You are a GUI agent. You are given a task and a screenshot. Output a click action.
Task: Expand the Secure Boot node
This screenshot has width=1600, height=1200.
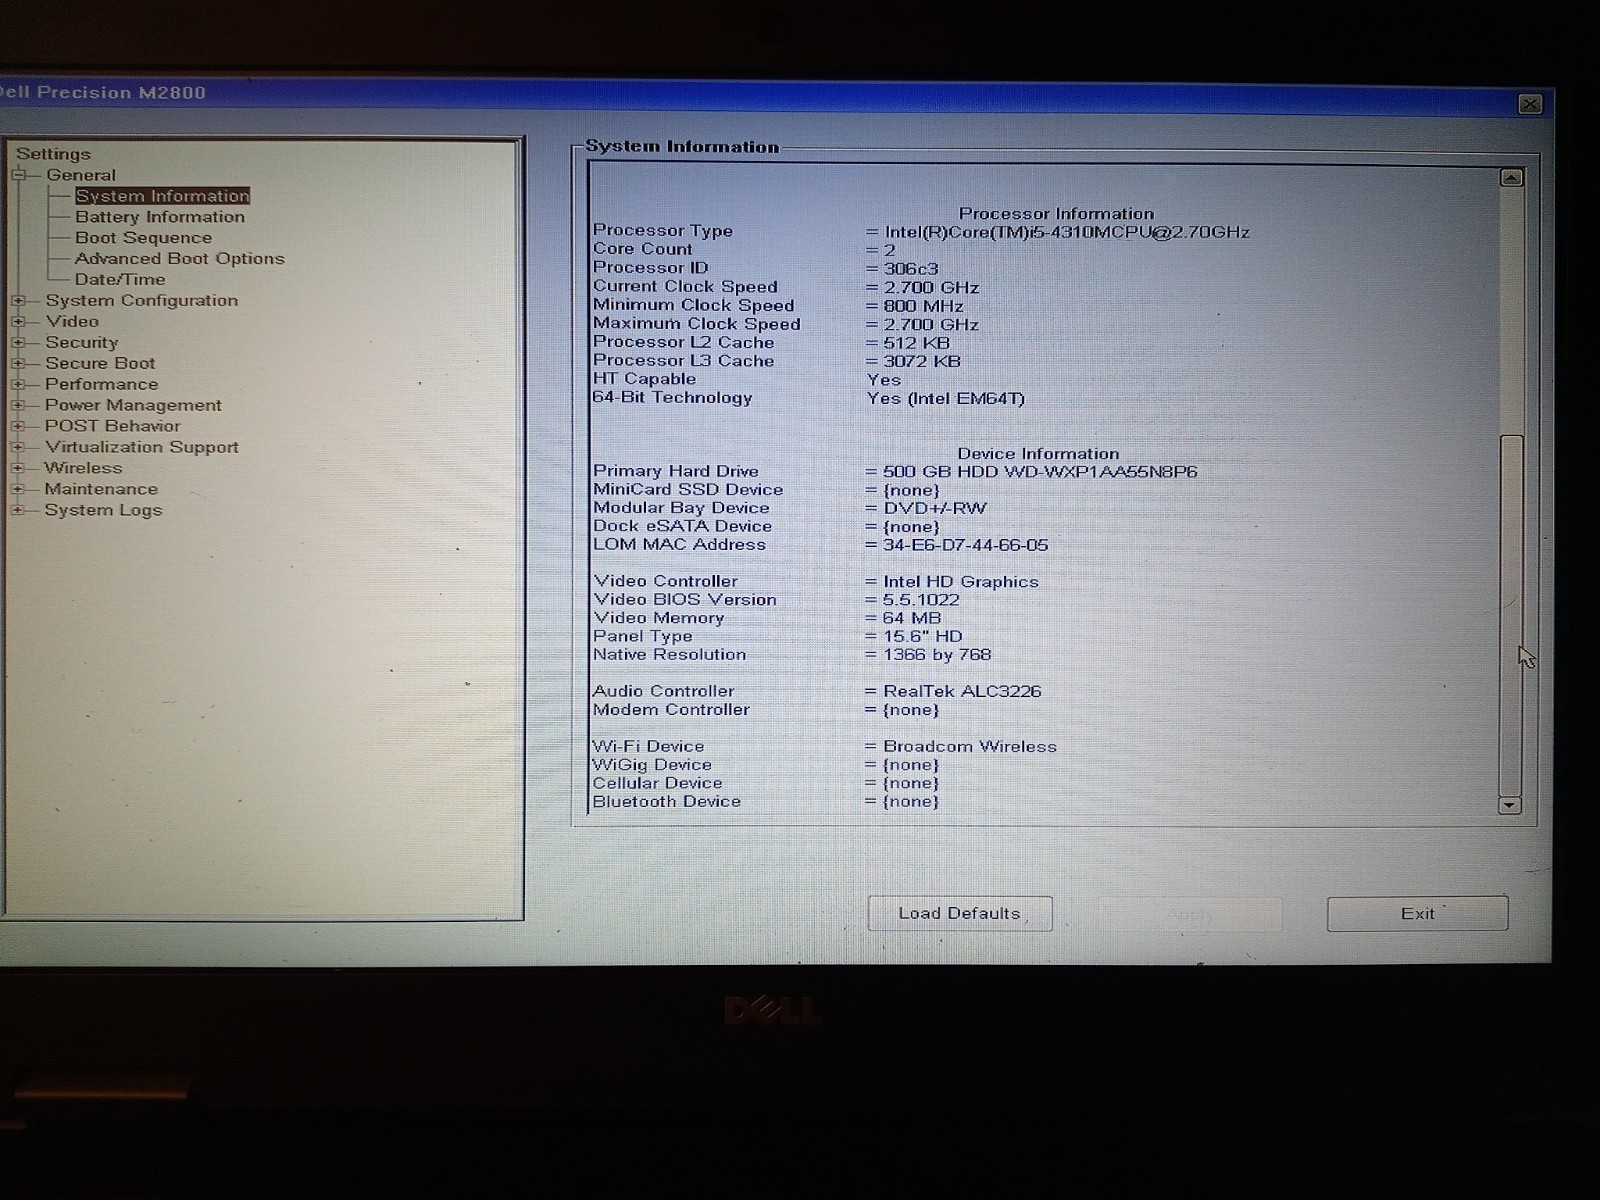point(18,363)
